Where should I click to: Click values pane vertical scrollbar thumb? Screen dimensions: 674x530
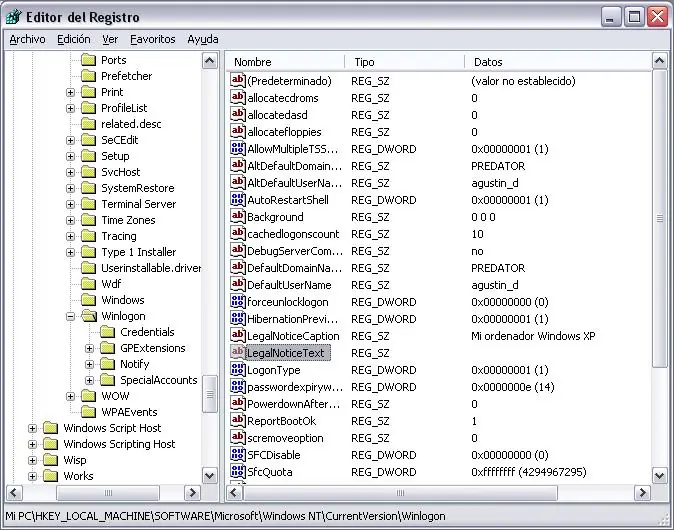point(659,218)
